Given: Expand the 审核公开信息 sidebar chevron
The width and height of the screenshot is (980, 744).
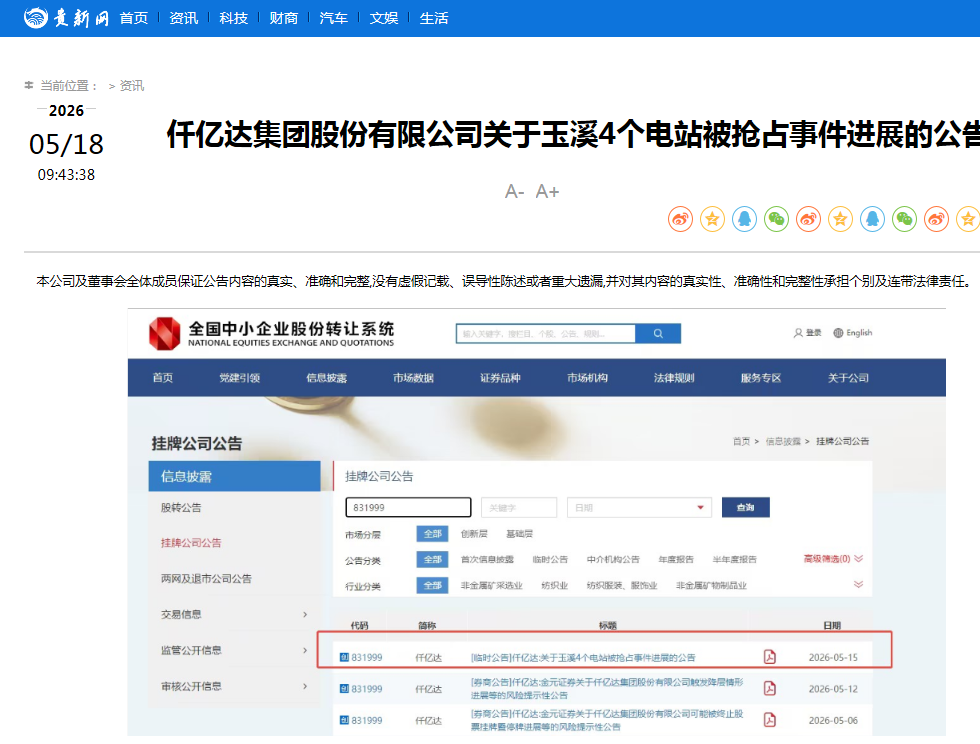Looking at the screenshot, I should coord(305,686).
